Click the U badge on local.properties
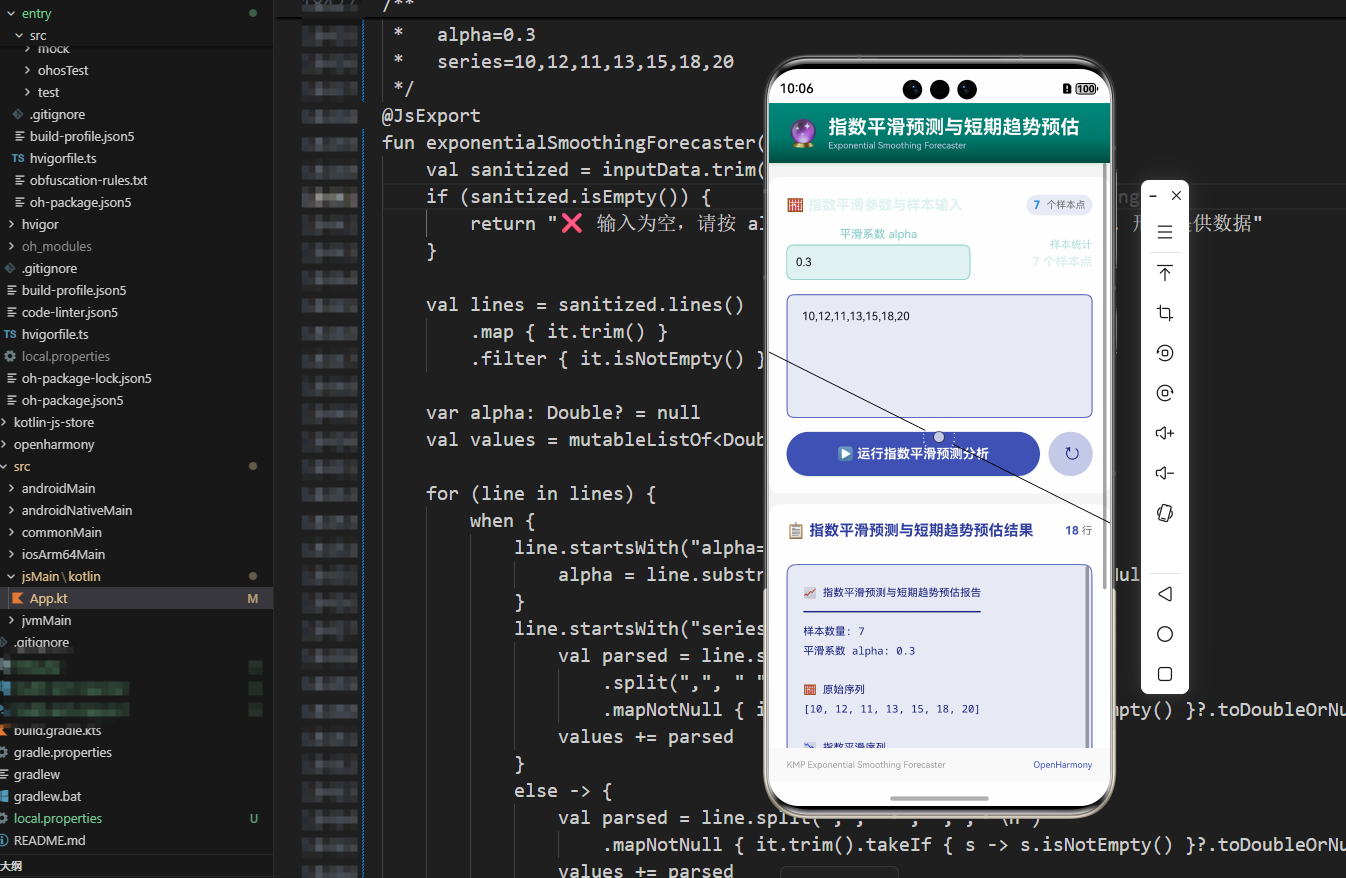This screenshot has height=878, width=1346. pos(253,818)
